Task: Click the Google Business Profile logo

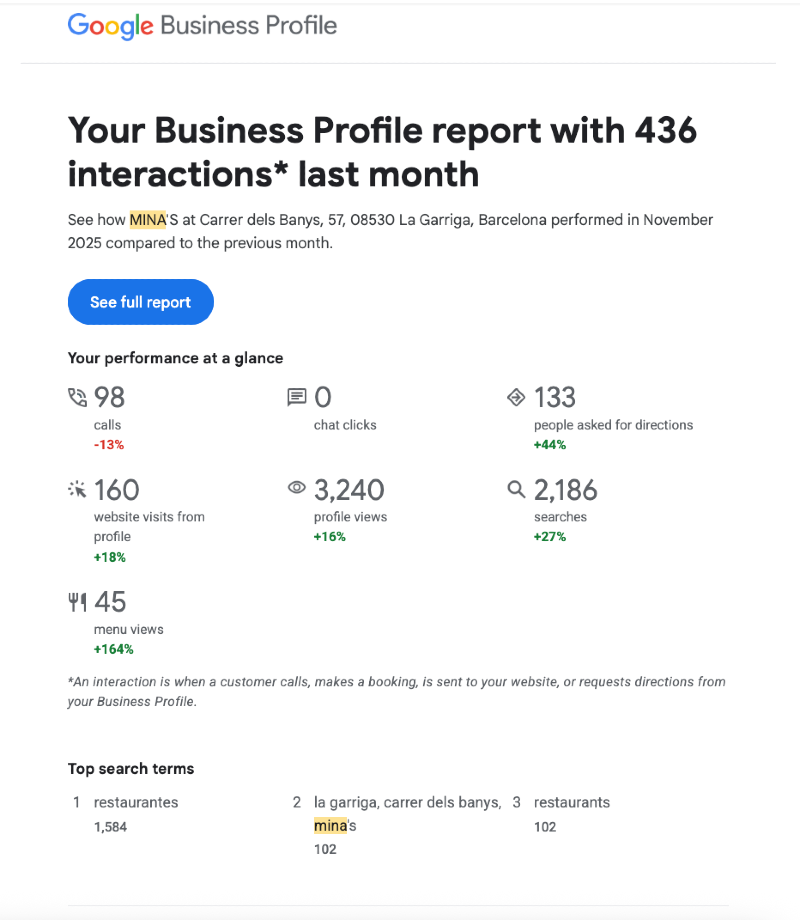Action: (202, 27)
